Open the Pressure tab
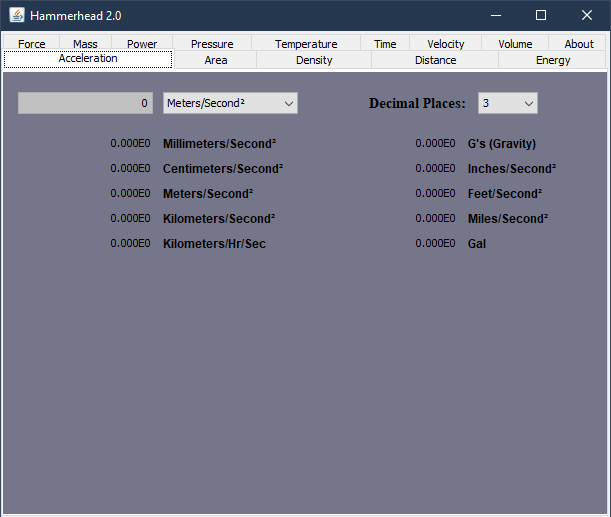This screenshot has height=517, width=611. [x=212, y=44]
